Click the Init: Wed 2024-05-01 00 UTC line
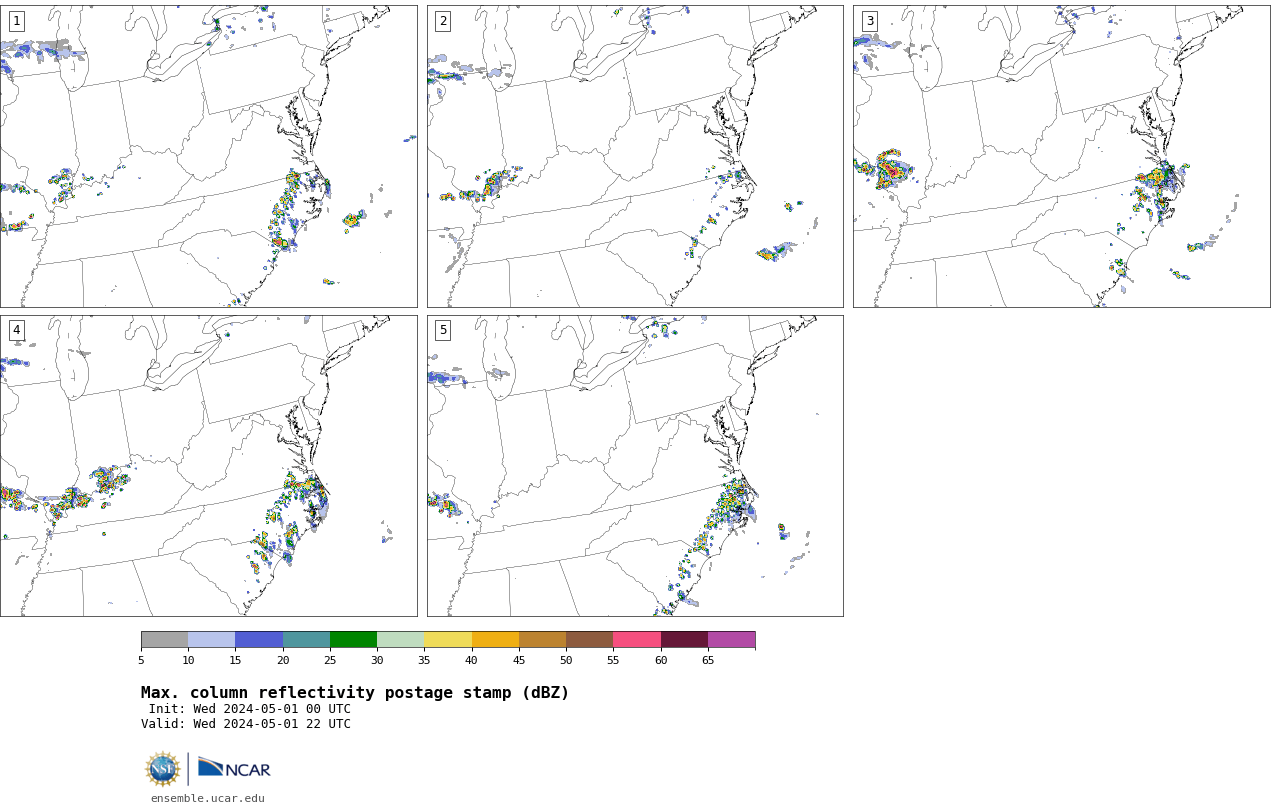Image resolution: width=1280 pixels, height=809 pixels. tap(250, 709)
